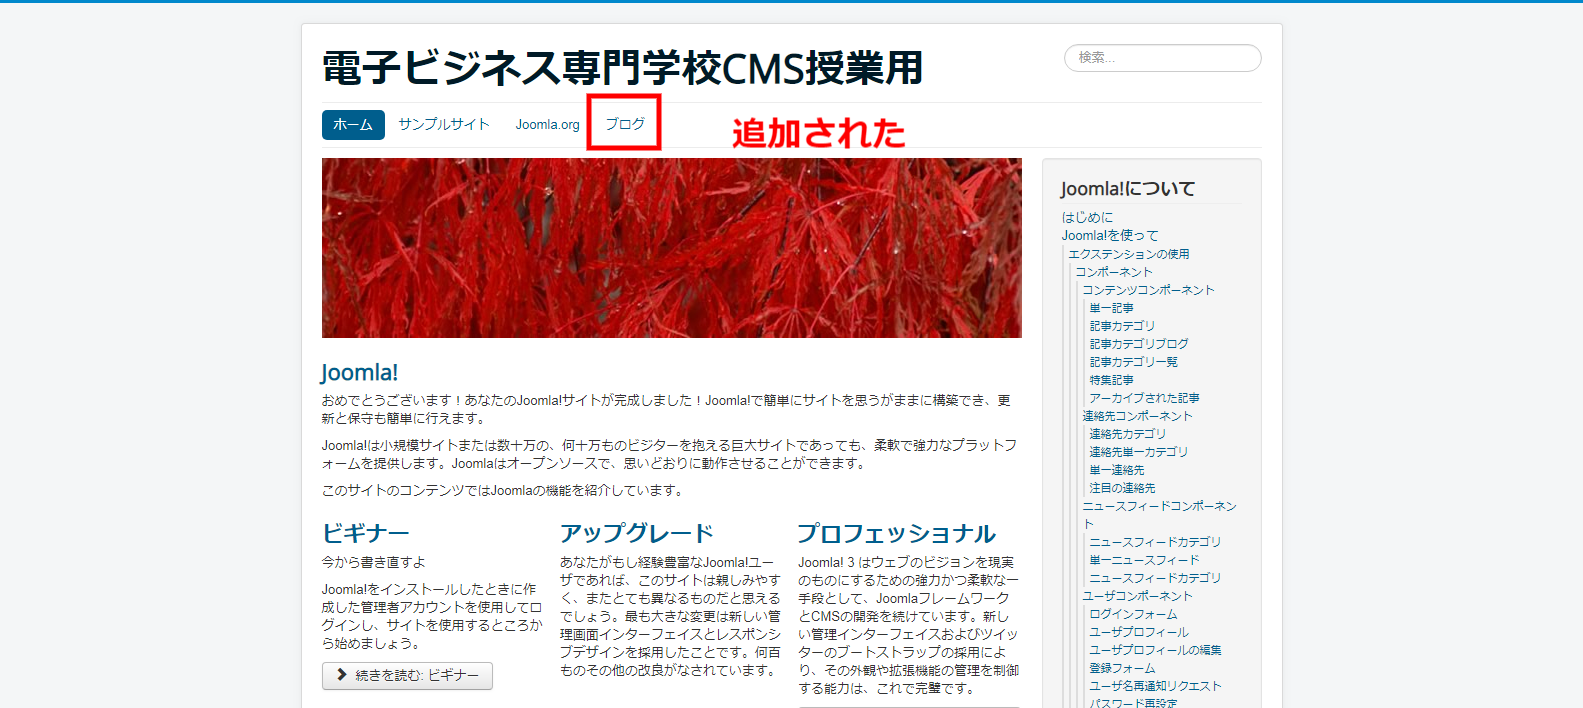Select ユーザコンポーネント in the sidebar

pos(1137,596)
